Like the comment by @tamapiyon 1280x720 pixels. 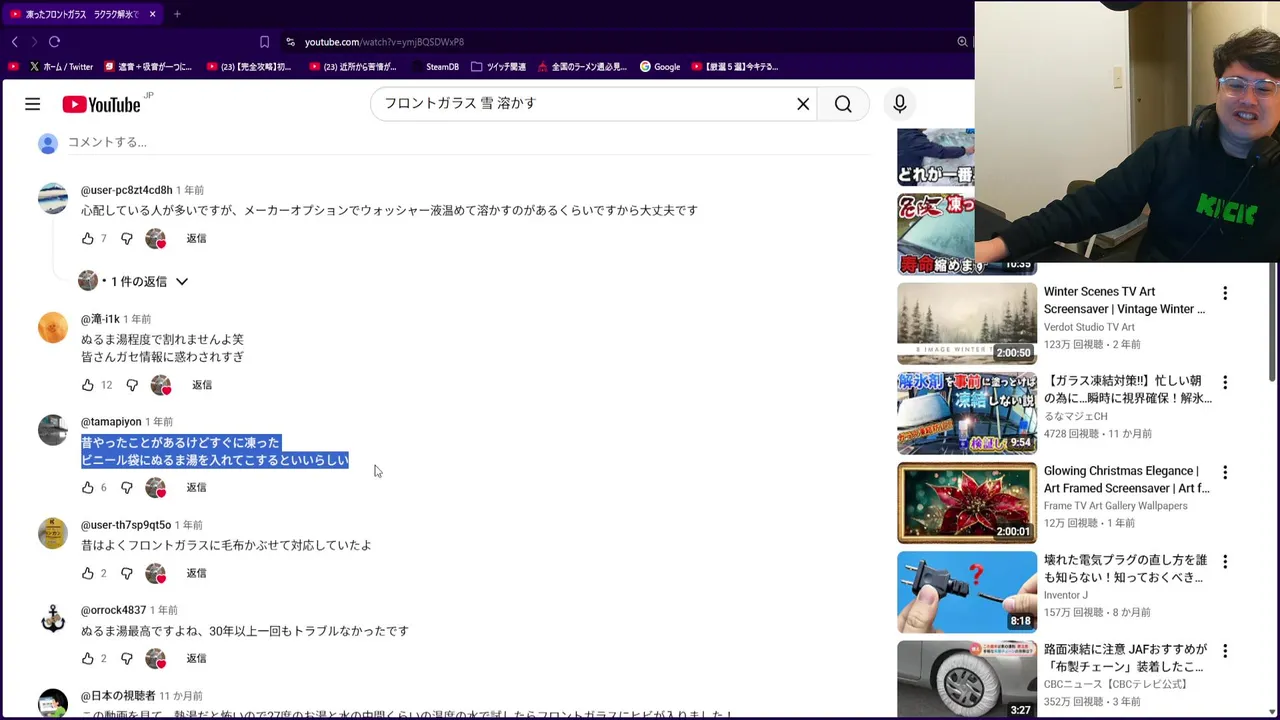88,488
